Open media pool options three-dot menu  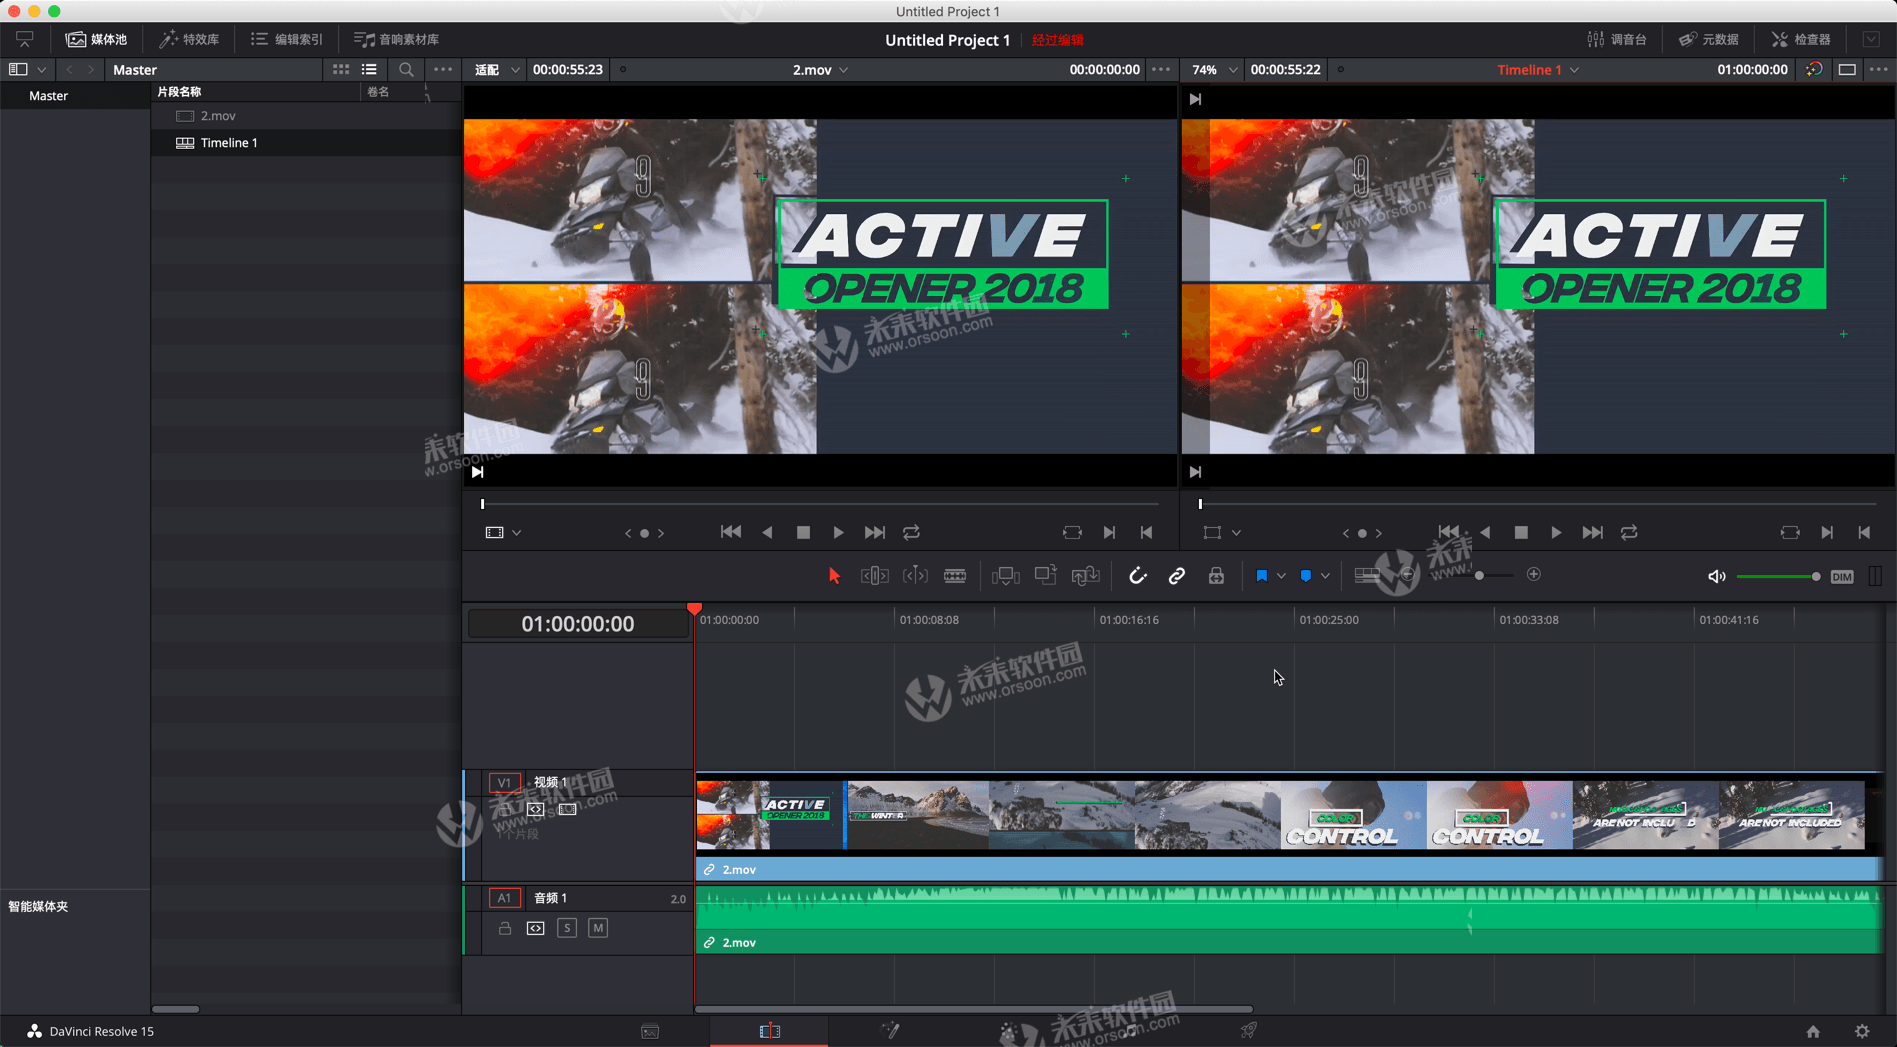tap(443, 69)
